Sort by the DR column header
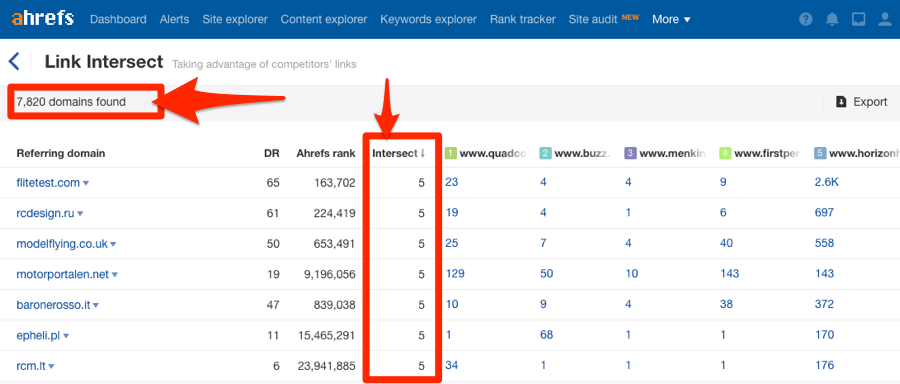 (x=271, y=153)
